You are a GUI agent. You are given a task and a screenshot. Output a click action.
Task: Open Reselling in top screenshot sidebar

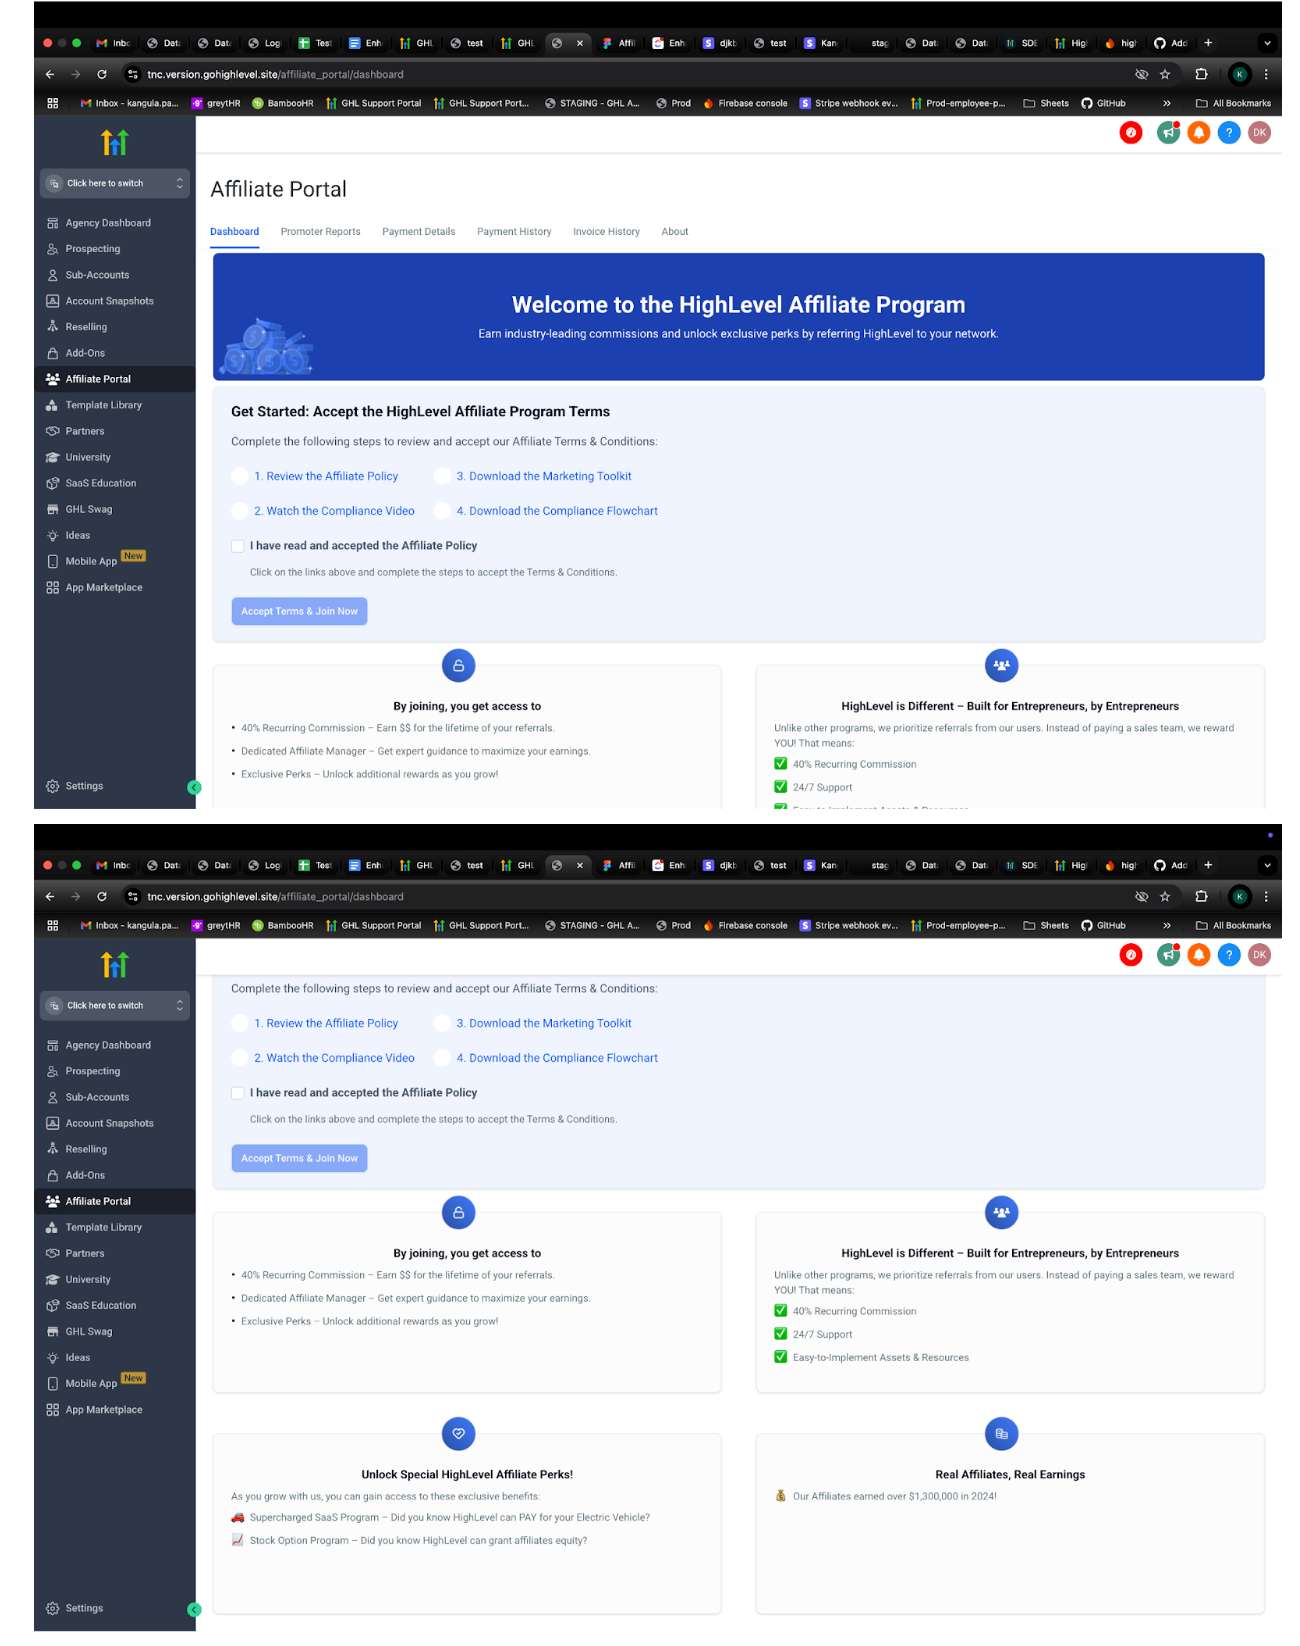(x=86, y=327)
